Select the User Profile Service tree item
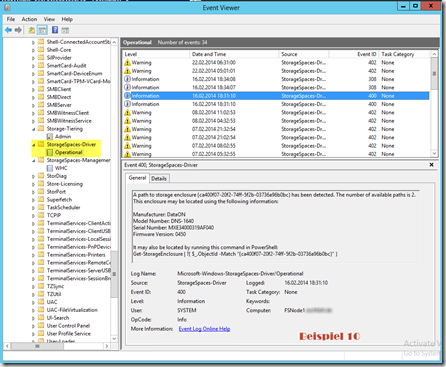 pos(69,333)
